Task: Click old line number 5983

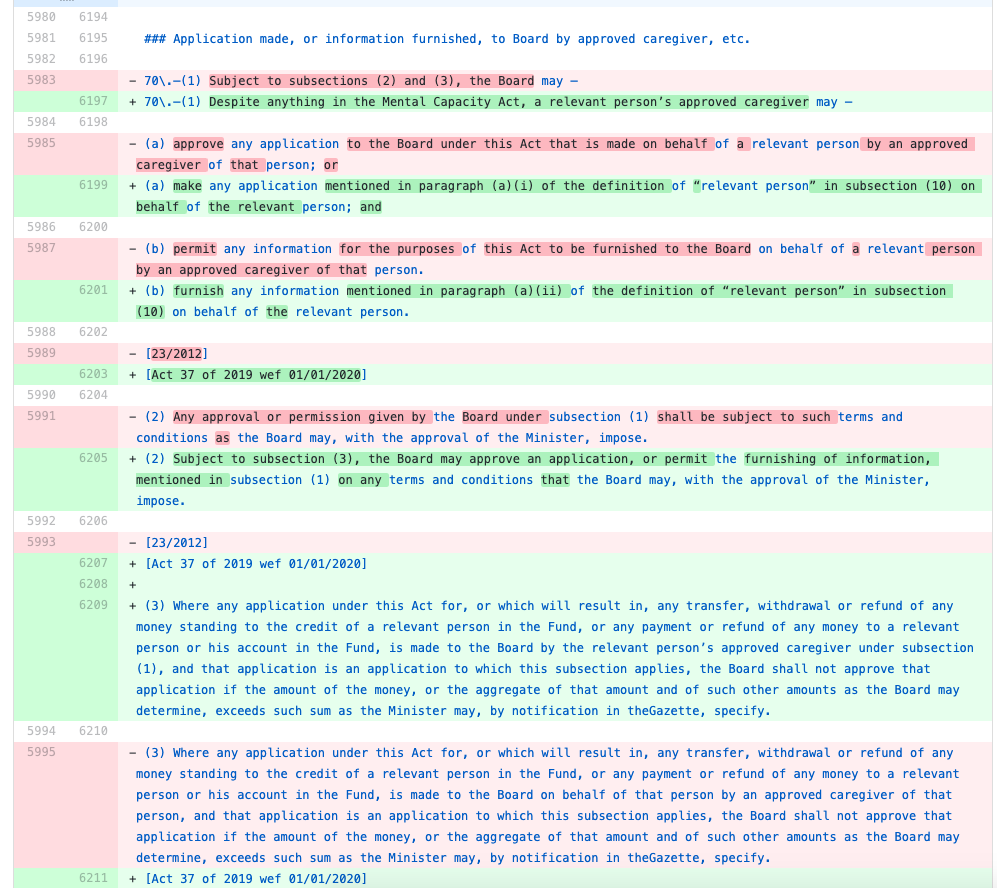Action: pos(42,80)
